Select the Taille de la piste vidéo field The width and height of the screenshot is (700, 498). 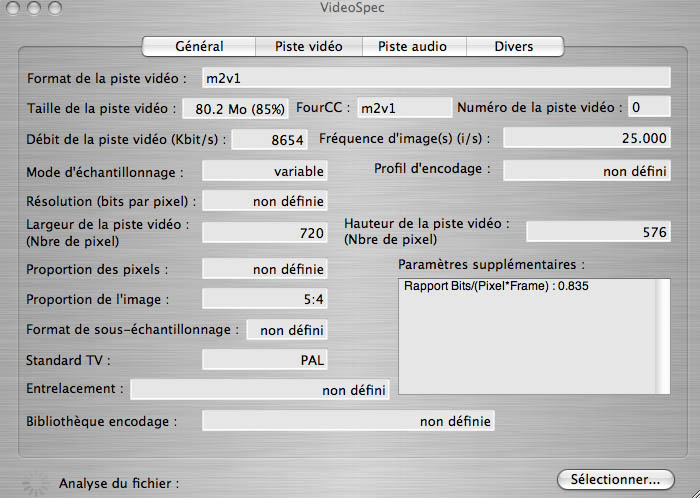coord(235,108)
